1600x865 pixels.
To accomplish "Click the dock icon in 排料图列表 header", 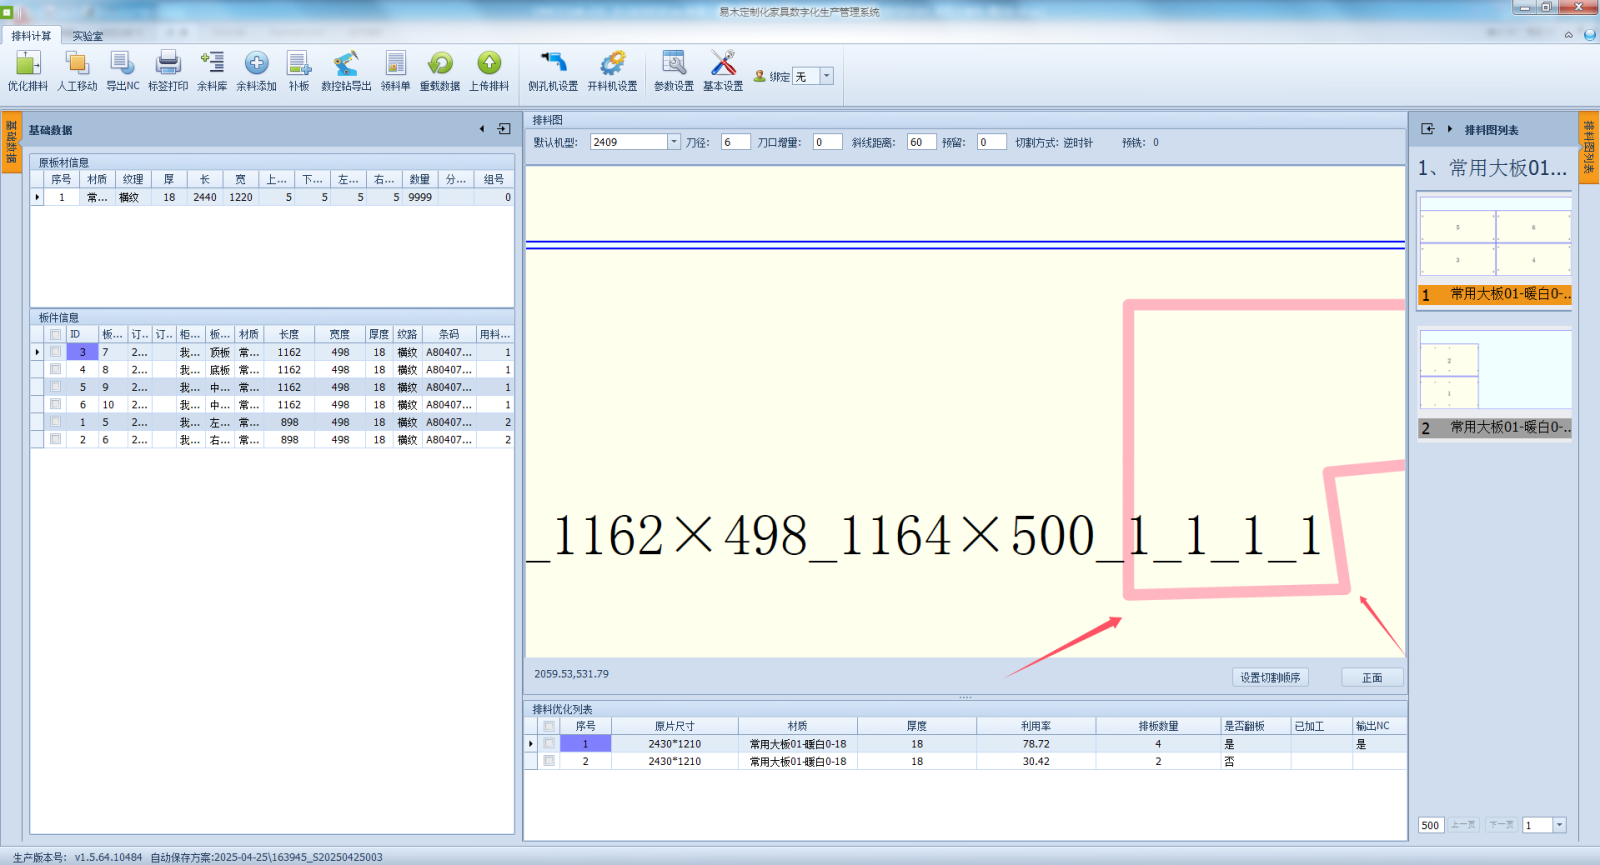I will (x=1428, y=129).
